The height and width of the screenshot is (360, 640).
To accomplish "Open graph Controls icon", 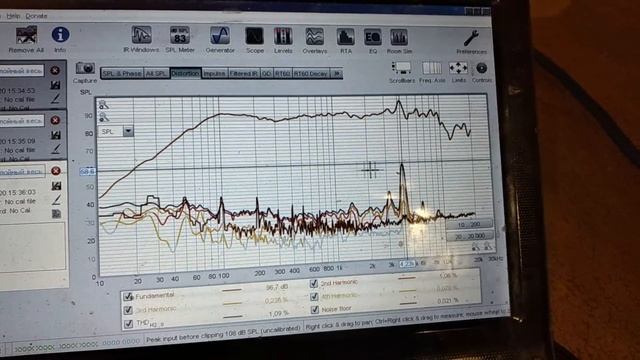I will coord(482,68).
